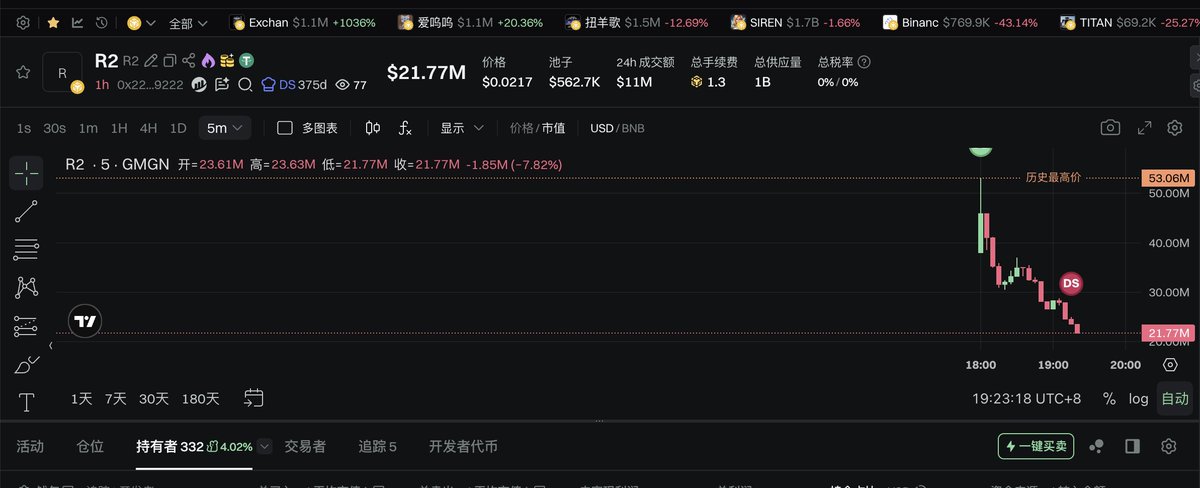This screenshot has width=1200, height=488.
Task: Select 1H timeframe
Action: click(119, 128)
